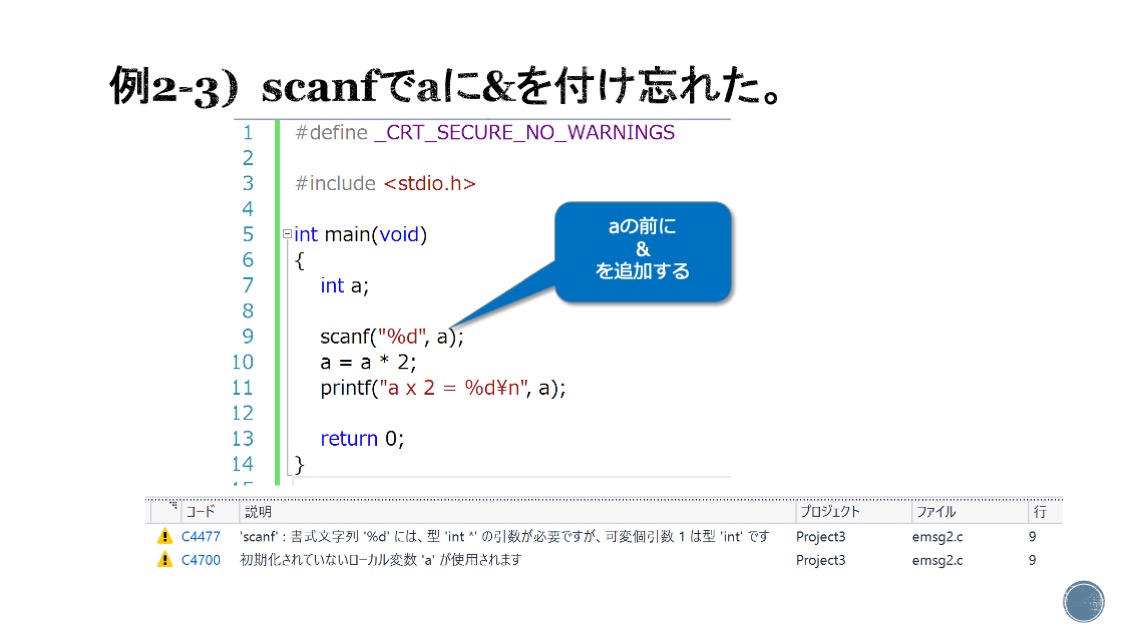Click the 'a = a * 2;' statement
Screen dimensions: 1136x639
click(368, 362)
